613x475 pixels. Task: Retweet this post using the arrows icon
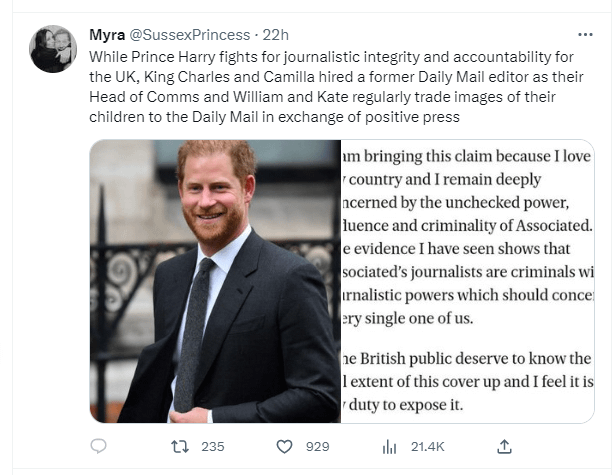[x=178, y=446]
